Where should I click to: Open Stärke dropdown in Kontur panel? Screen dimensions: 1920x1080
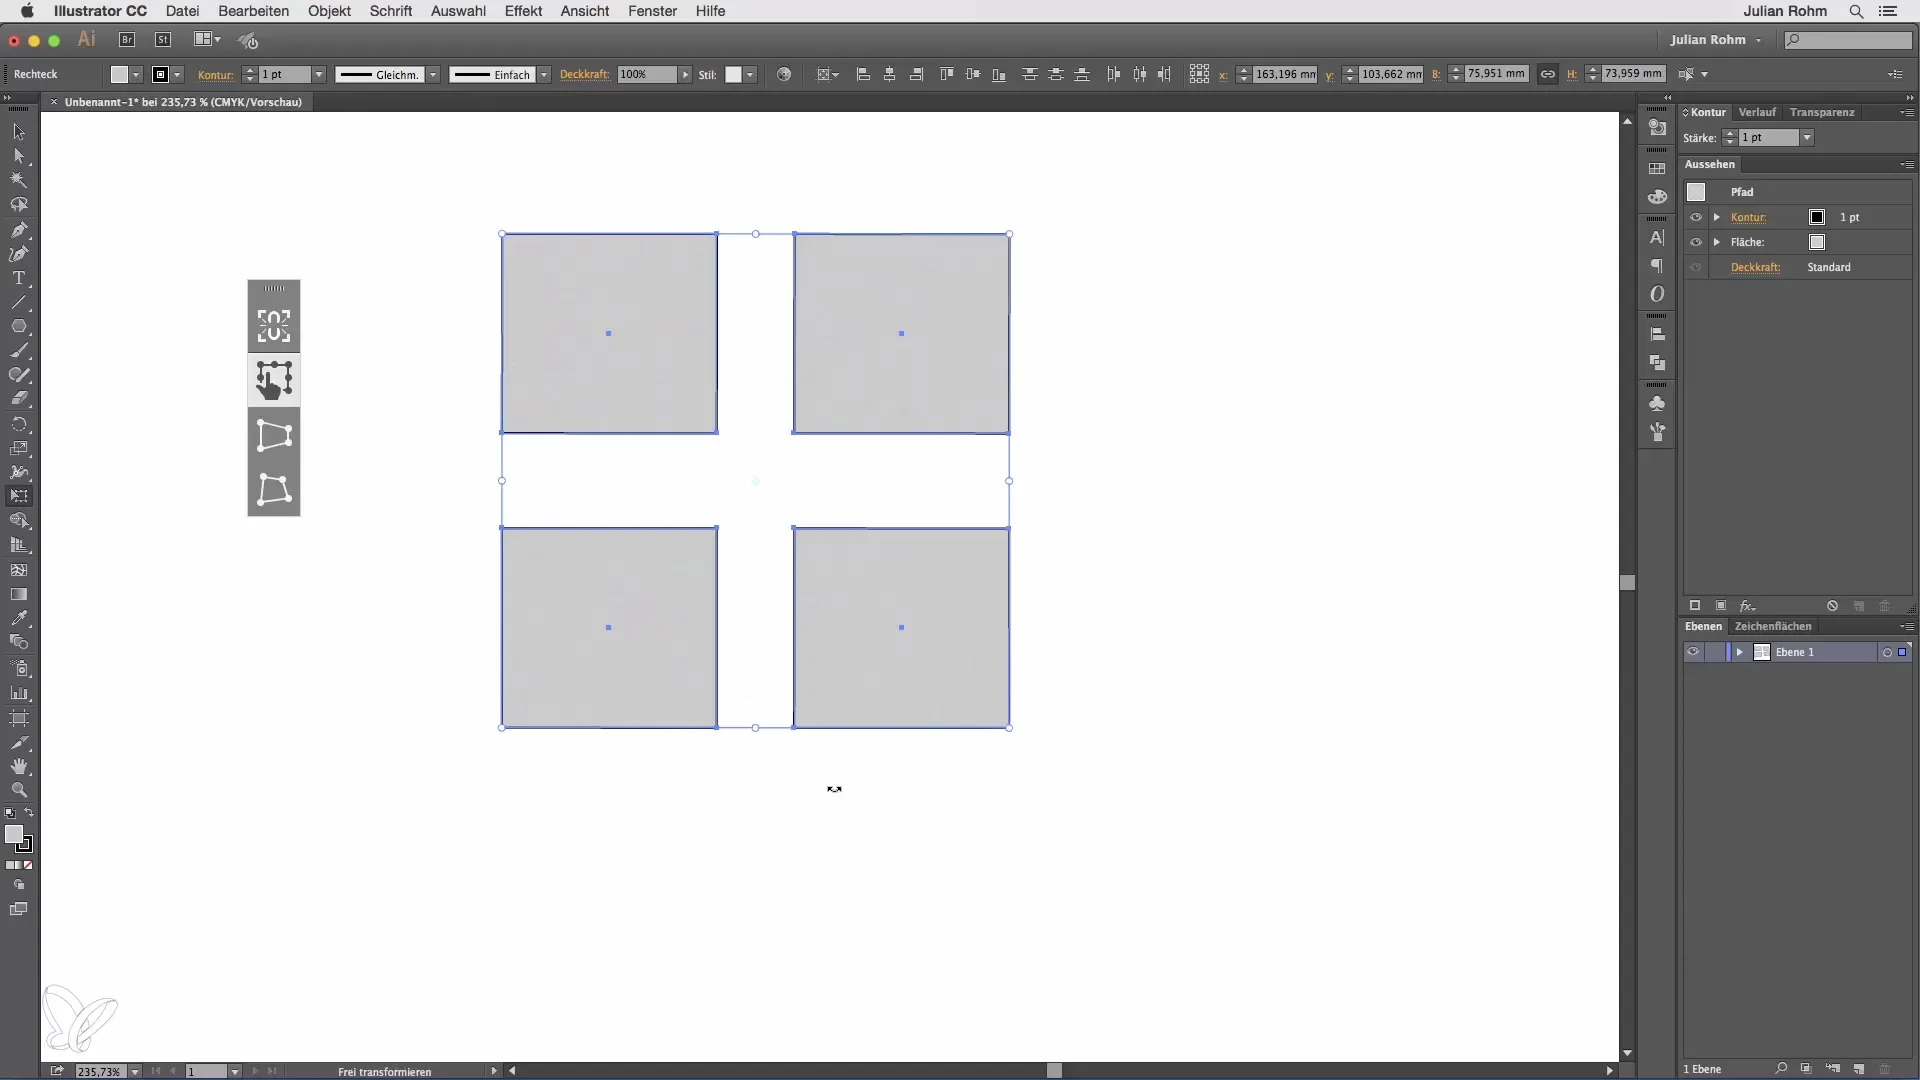tap(1807, 138)
